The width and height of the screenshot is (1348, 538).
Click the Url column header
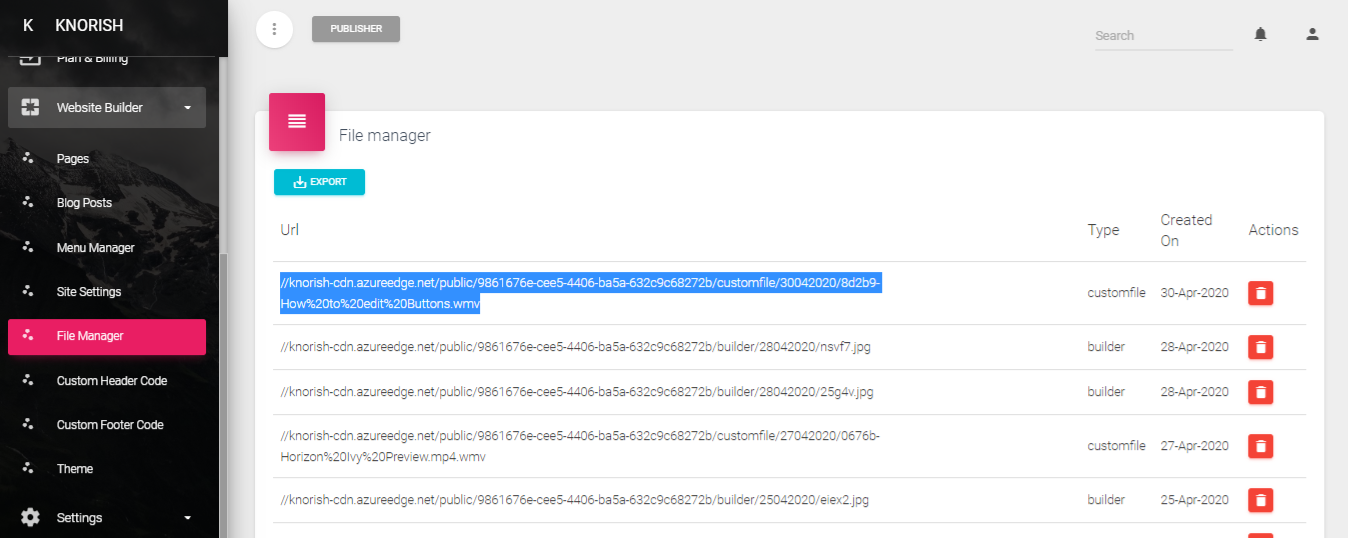tap(290, 230)
